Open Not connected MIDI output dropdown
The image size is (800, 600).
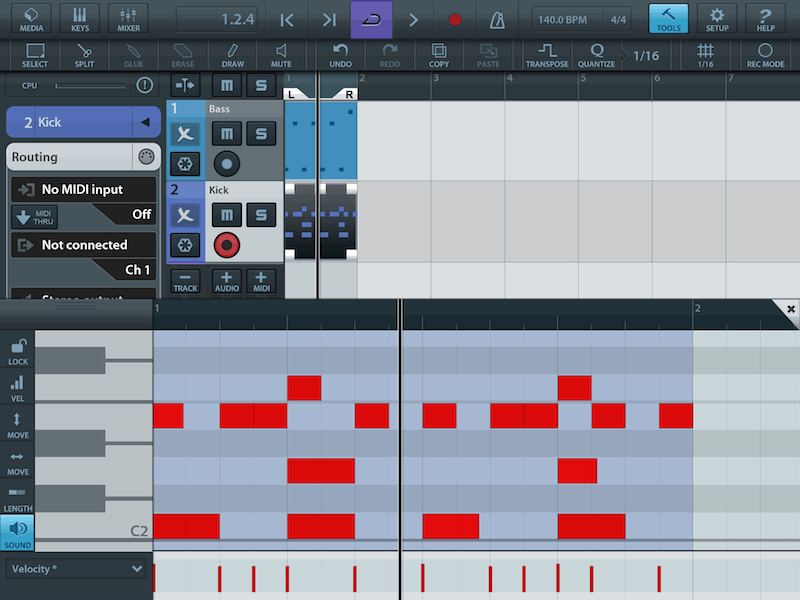click(x=83, y=245)
